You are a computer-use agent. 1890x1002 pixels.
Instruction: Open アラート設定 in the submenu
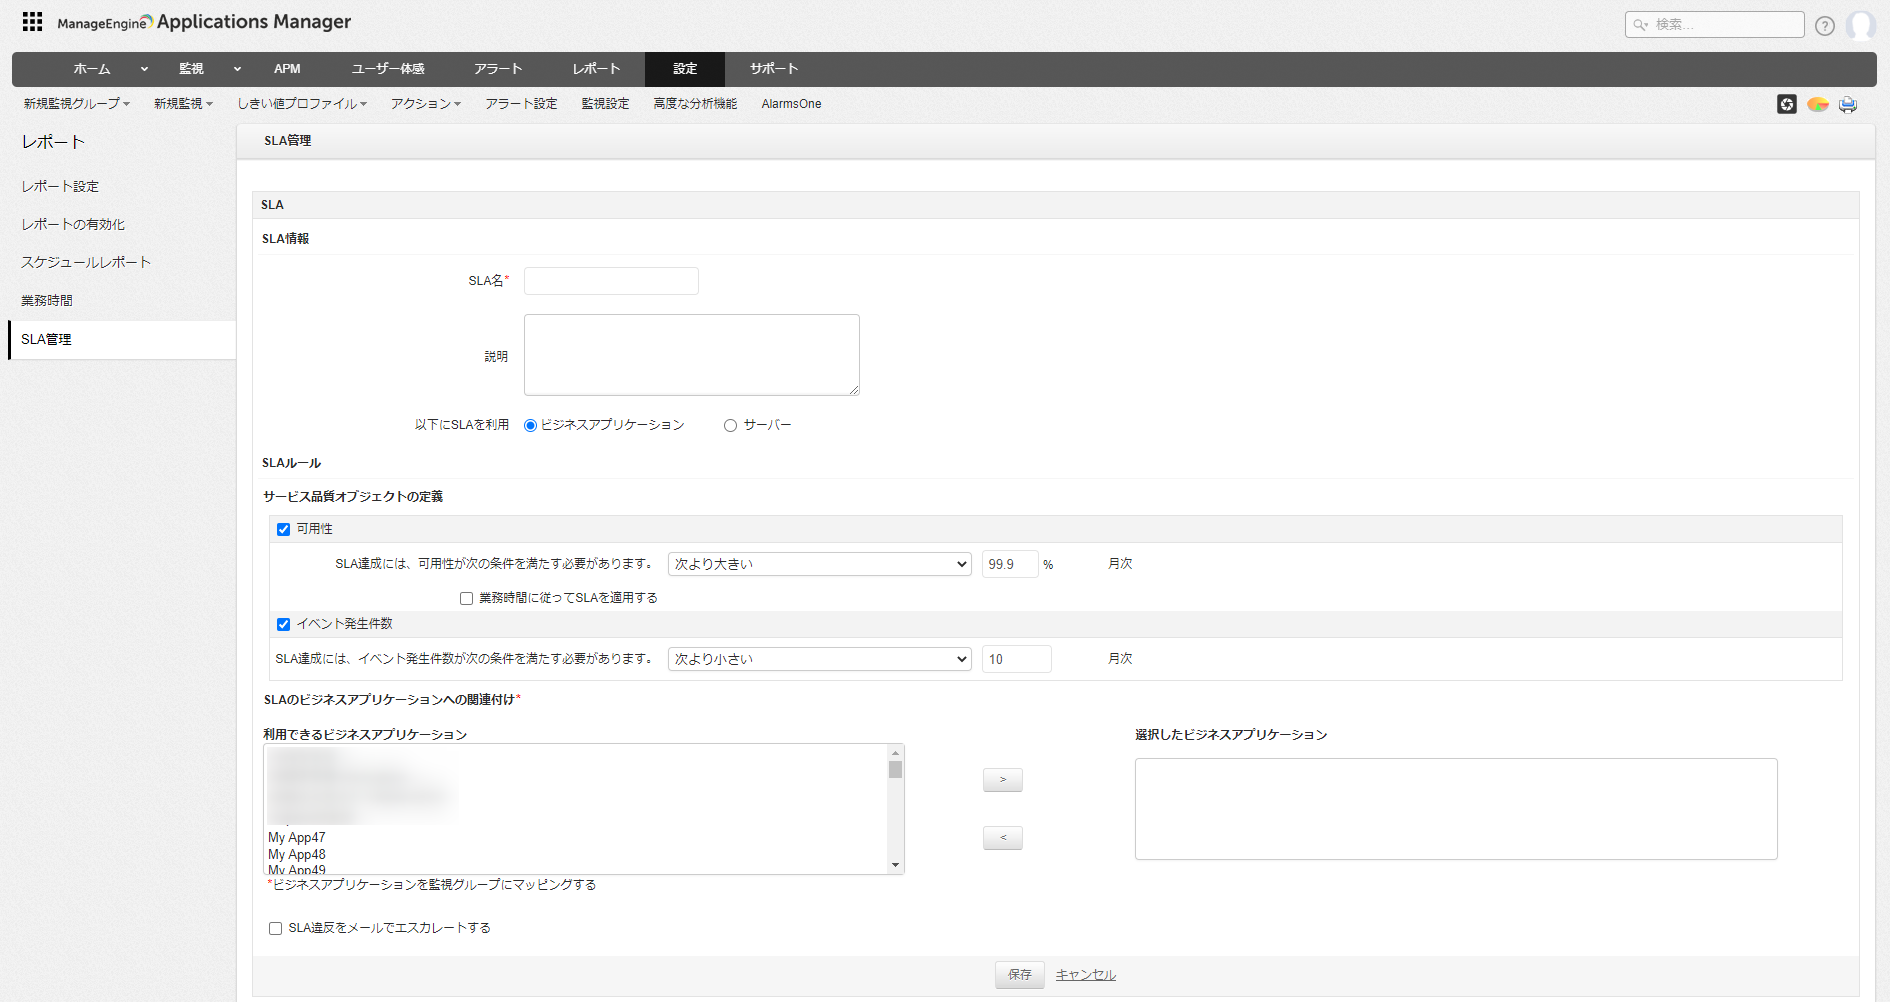click(522, 104)
